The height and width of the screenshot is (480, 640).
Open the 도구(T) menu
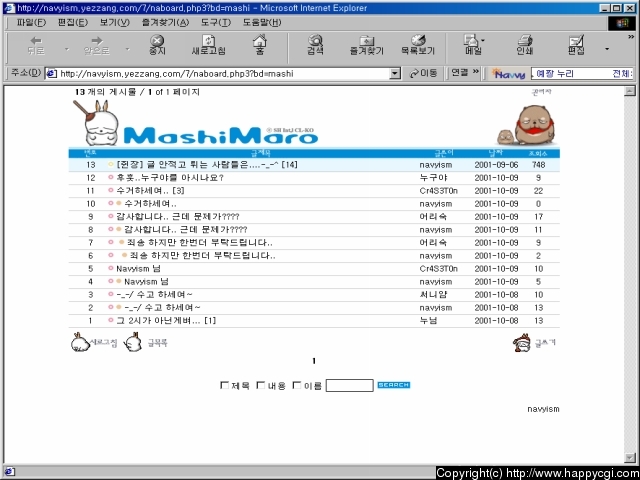click(216, 22)
